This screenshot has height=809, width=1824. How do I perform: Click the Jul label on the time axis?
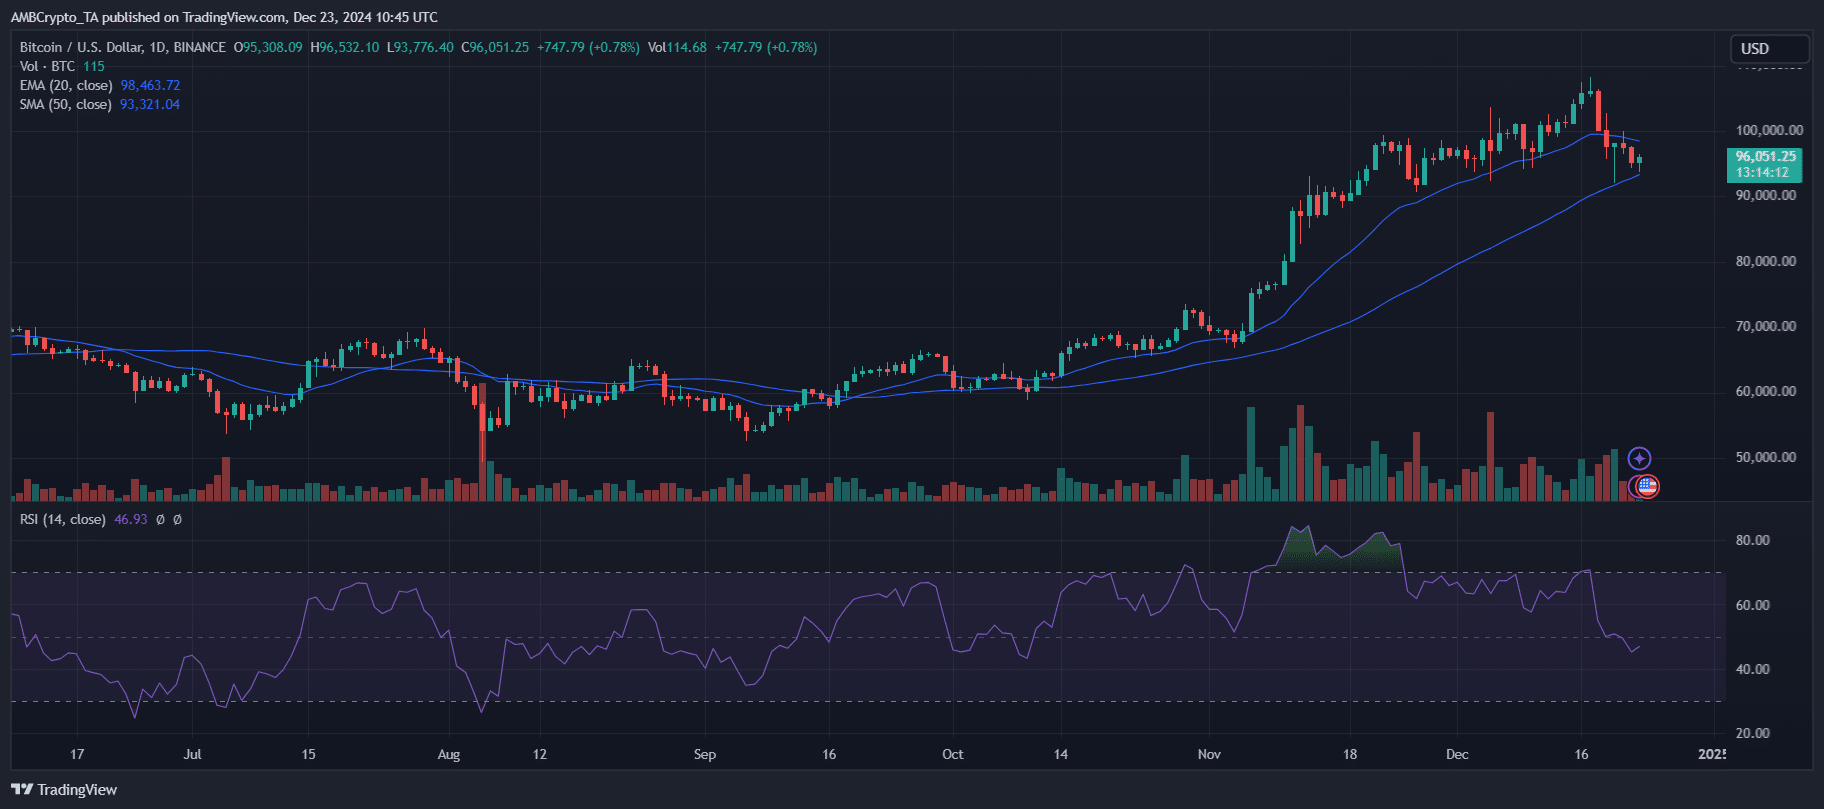coord(192,754)
